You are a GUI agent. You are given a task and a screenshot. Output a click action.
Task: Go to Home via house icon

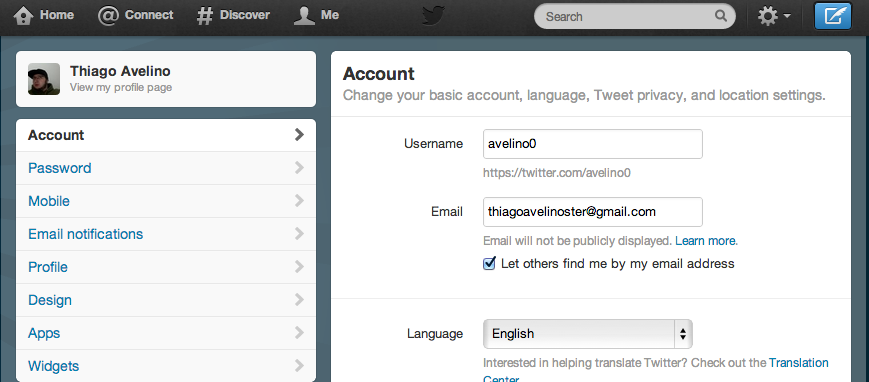[23, 16]
